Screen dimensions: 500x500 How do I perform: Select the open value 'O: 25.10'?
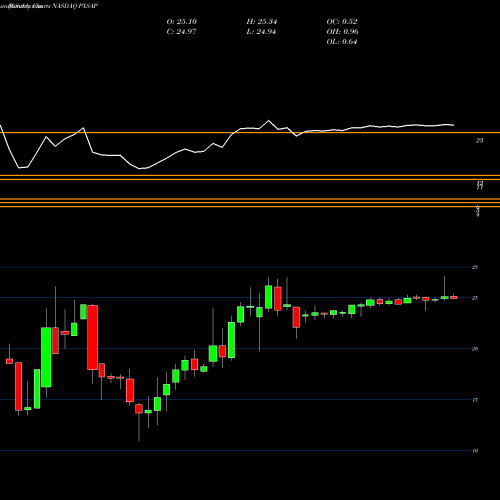point(182,22)
